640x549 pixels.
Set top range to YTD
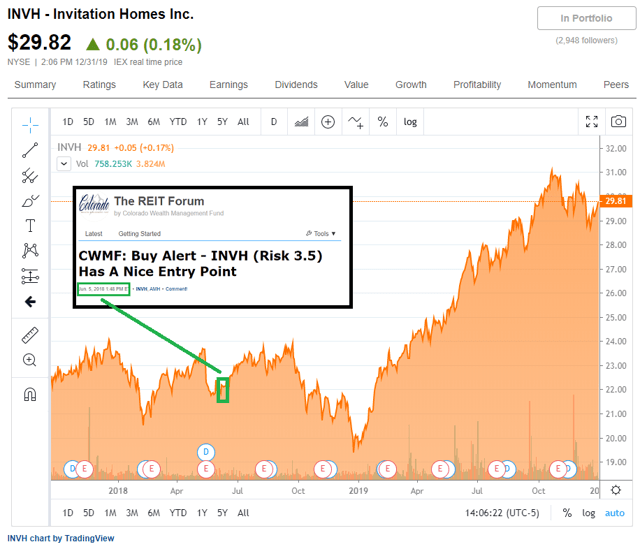[178, 122]
